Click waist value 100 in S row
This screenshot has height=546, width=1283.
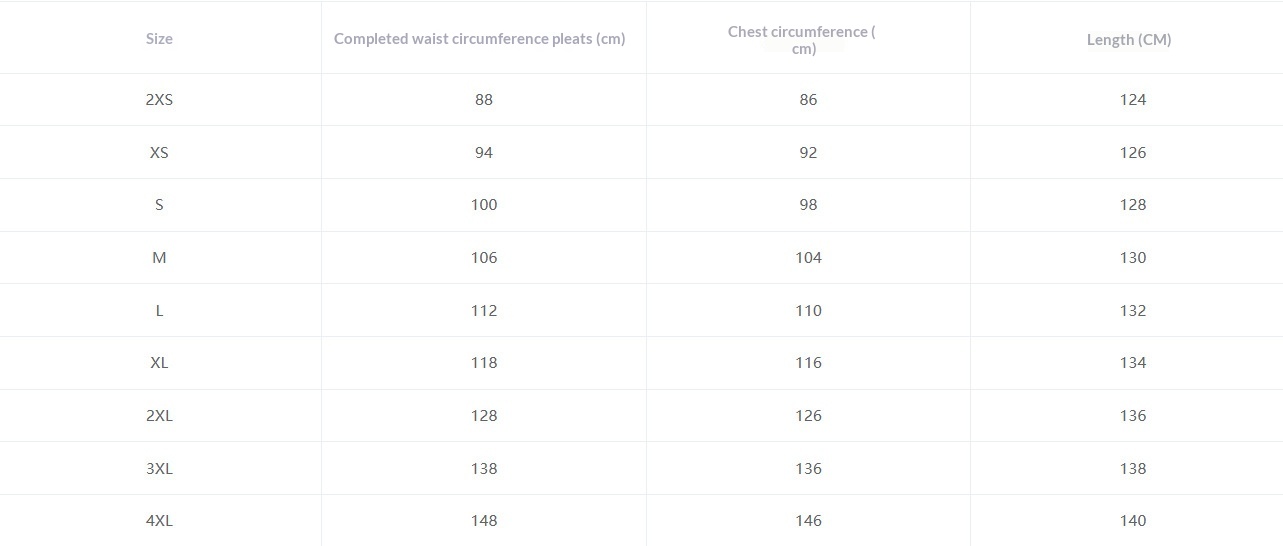pos(484,205)
